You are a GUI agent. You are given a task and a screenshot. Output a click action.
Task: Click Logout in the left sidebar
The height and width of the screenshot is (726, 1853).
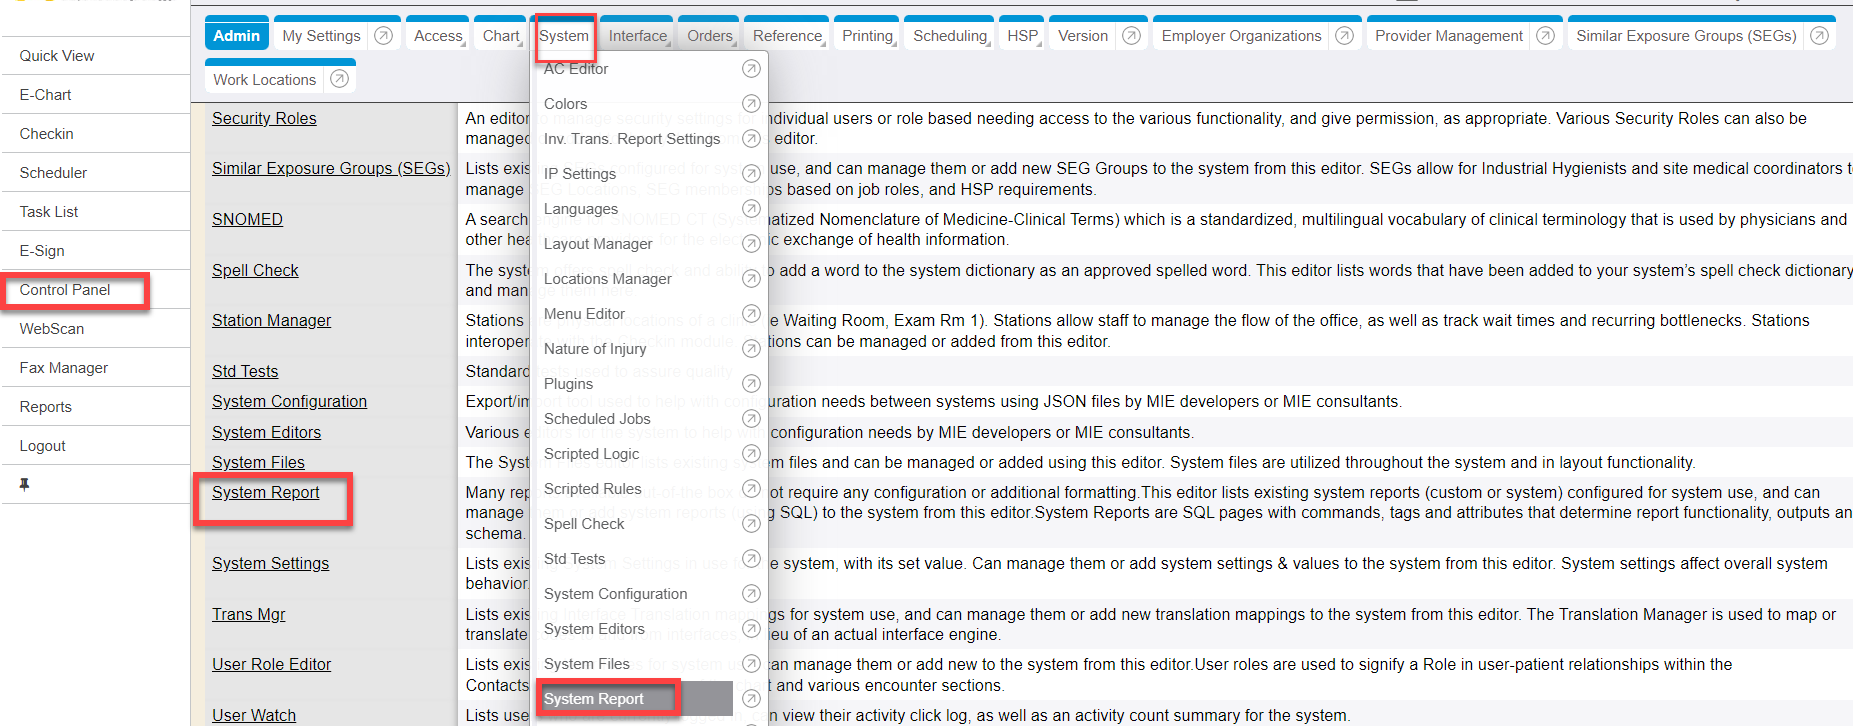click(43, 446)
